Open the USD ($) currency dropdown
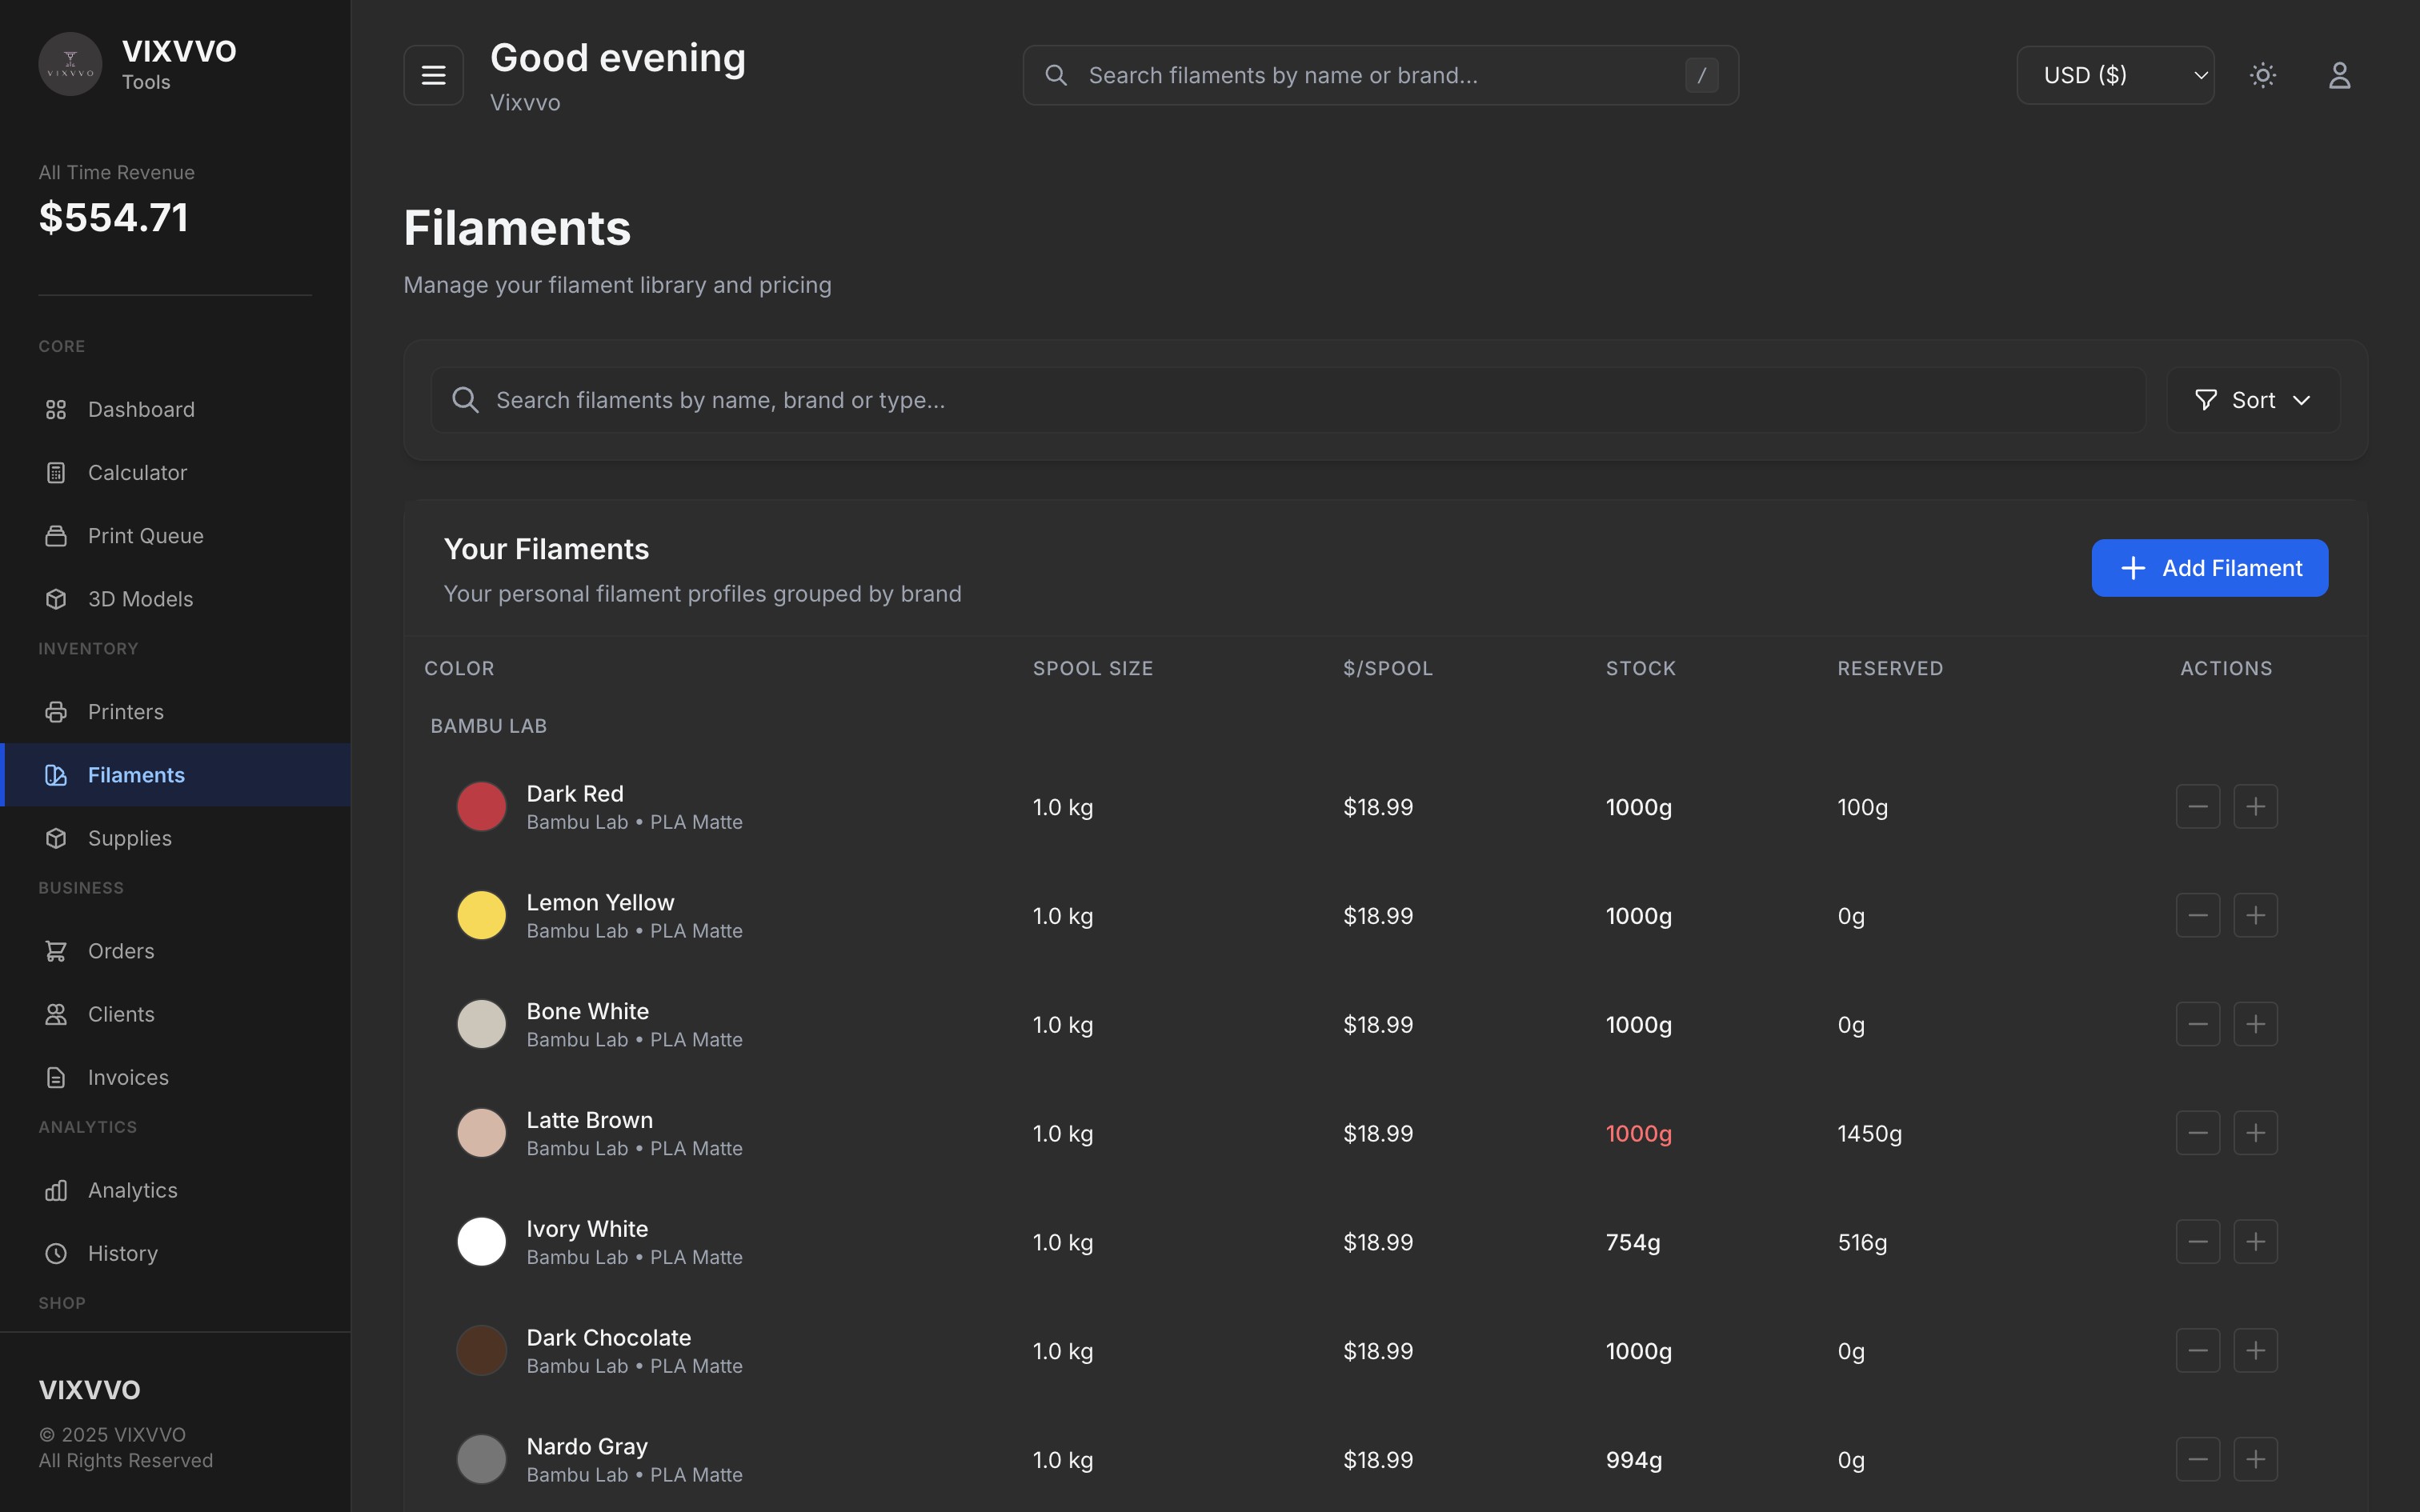This screenshot has width=2420, height=1512. pyautogui.click(x=2115, y=75)
